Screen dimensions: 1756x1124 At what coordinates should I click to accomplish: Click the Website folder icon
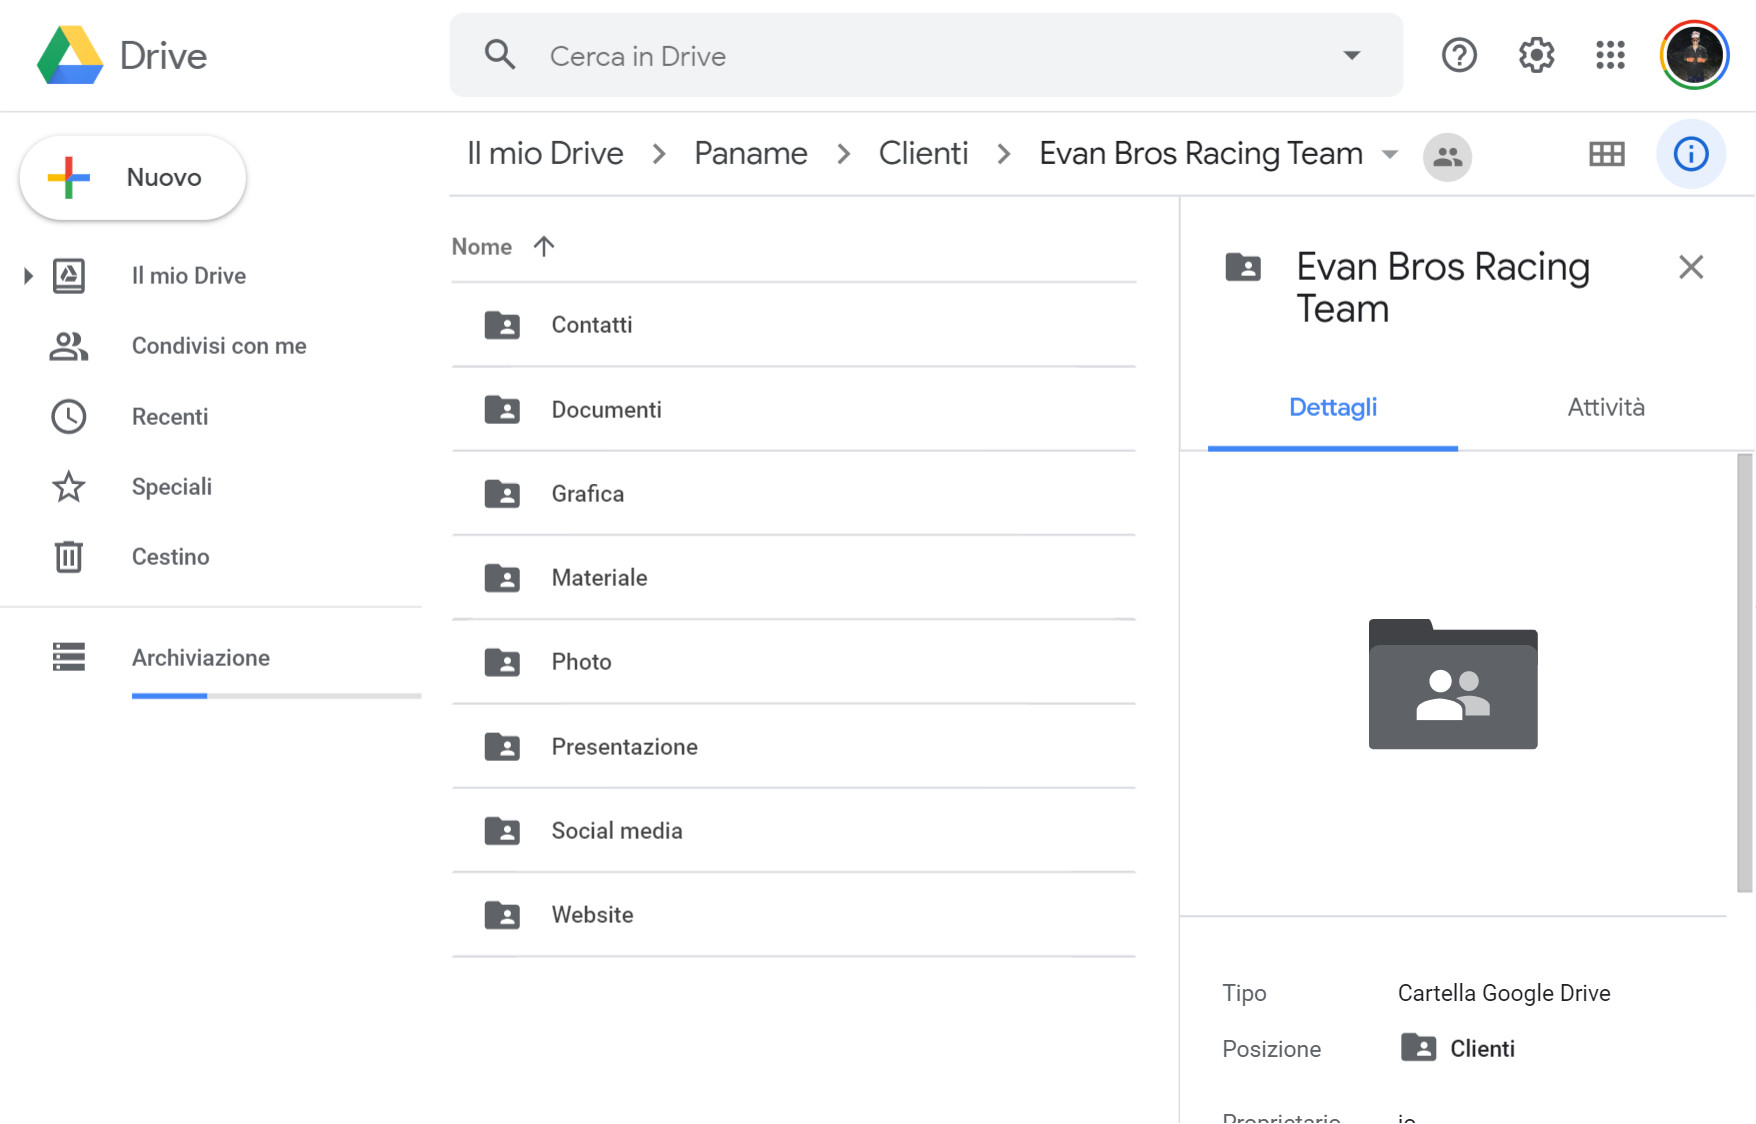(x=502, y=915)
